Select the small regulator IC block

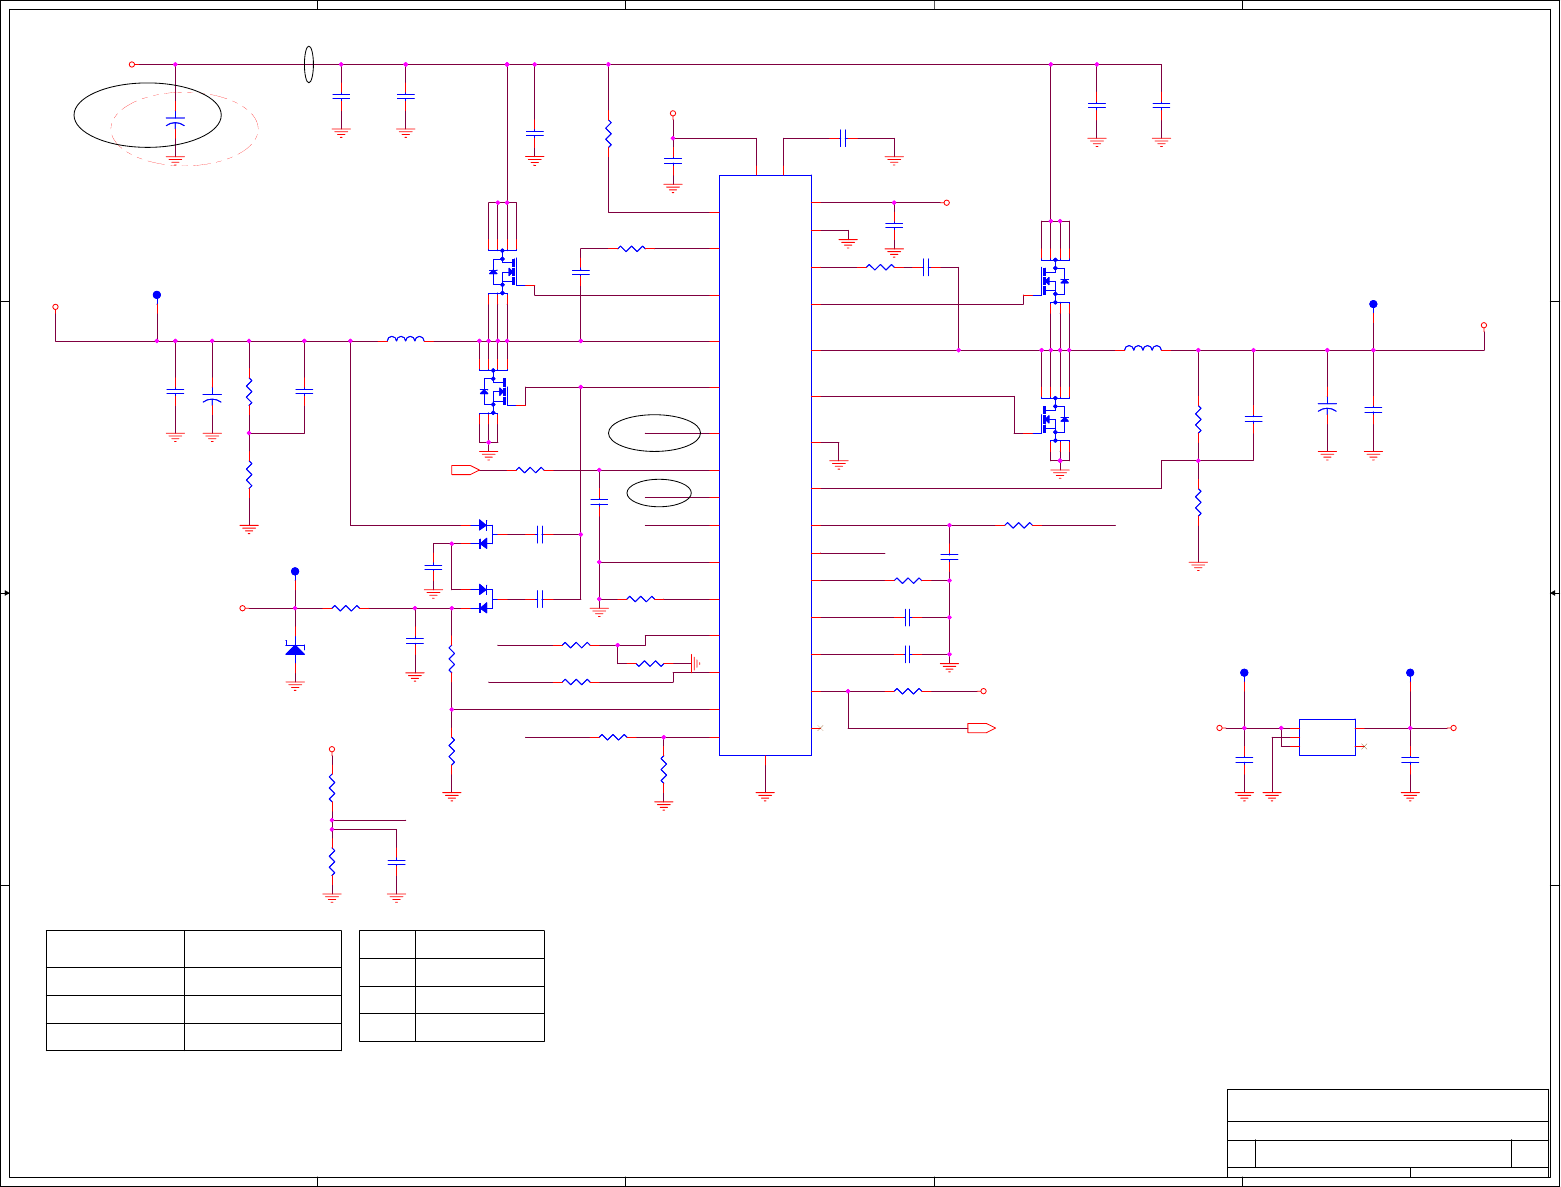[1327, 737]
